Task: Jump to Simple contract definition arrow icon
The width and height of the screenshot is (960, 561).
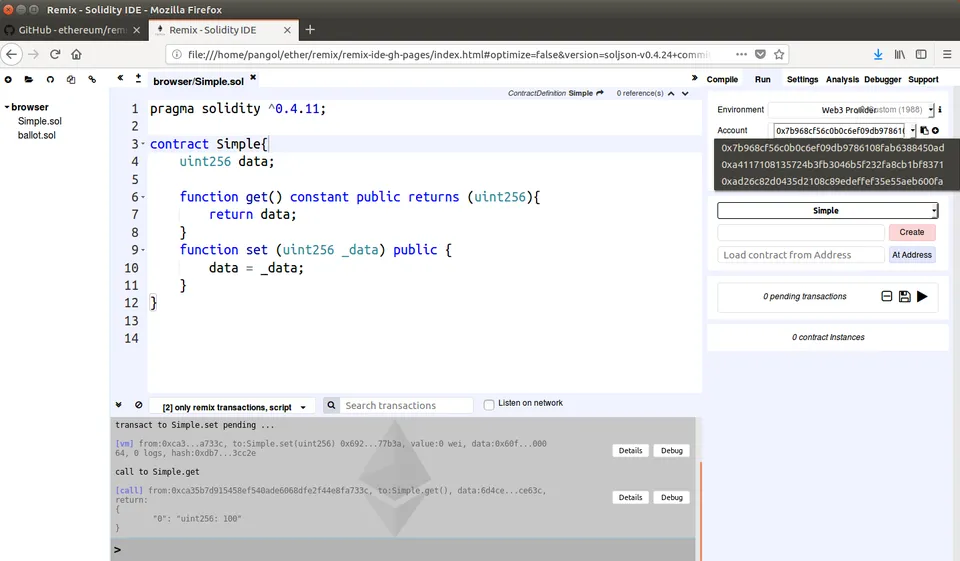Action: click(600, 93)
